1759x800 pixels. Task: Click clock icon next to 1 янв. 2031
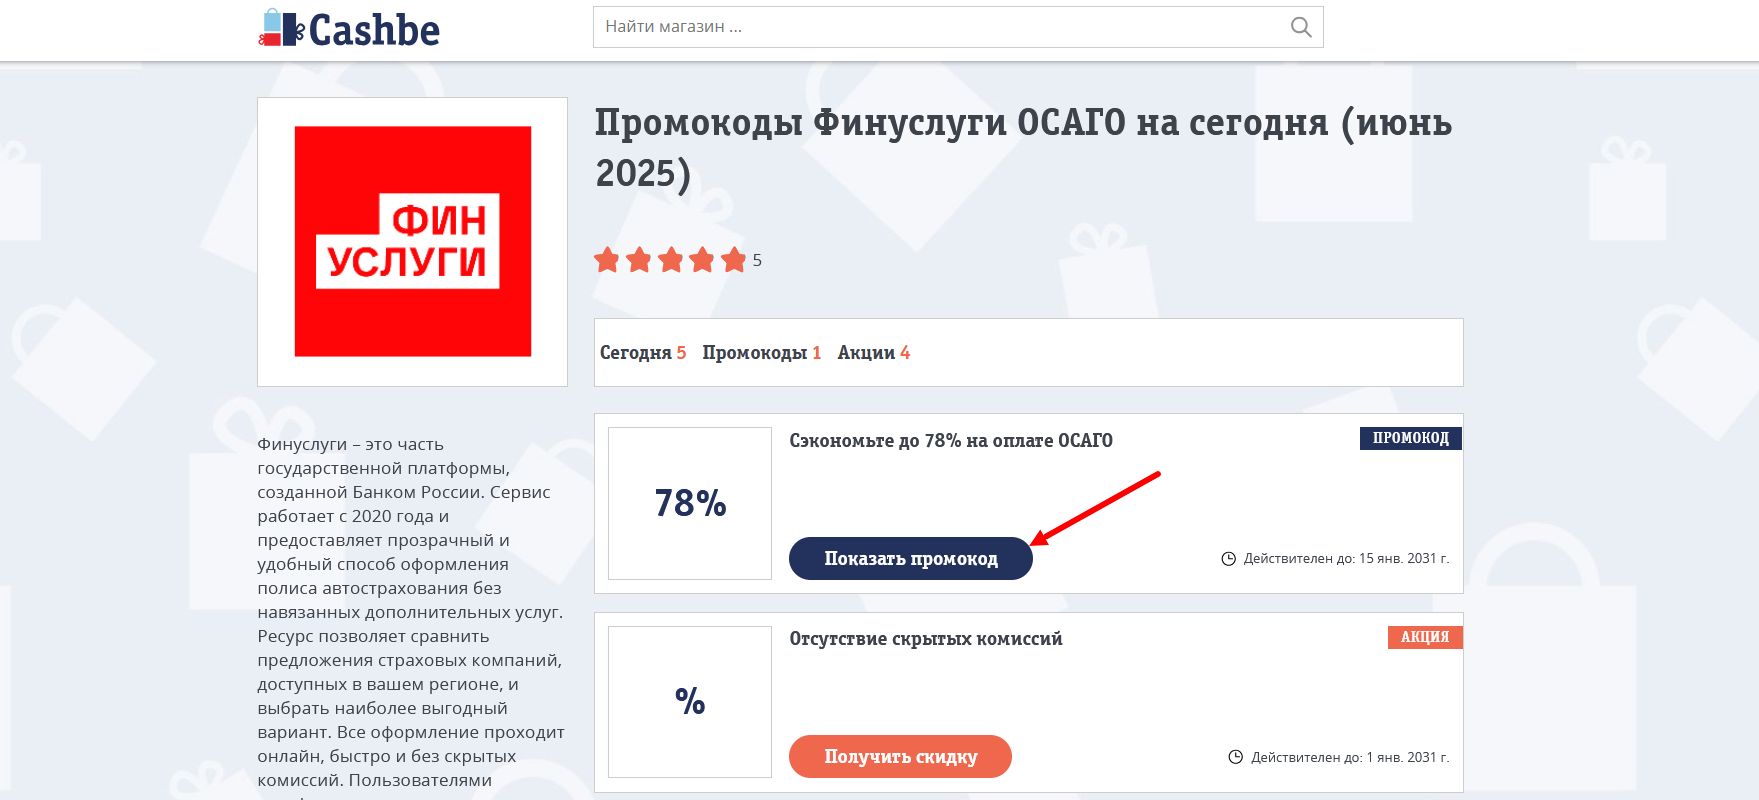click(1236, 758)
